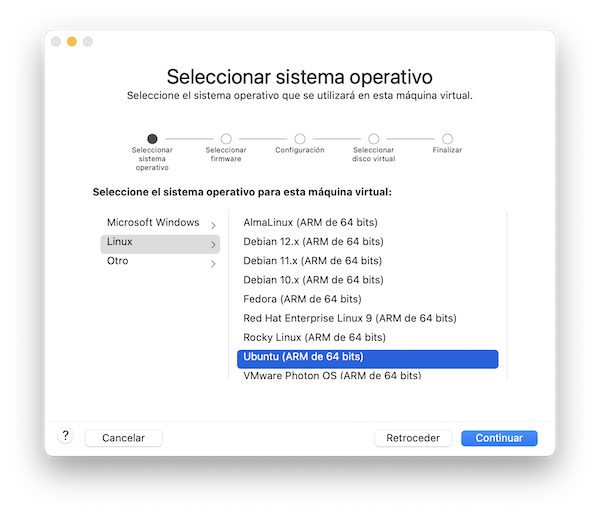Click the Configuración step circle
The width and height of the screenshot is (600, 515).
click(300, 139)
